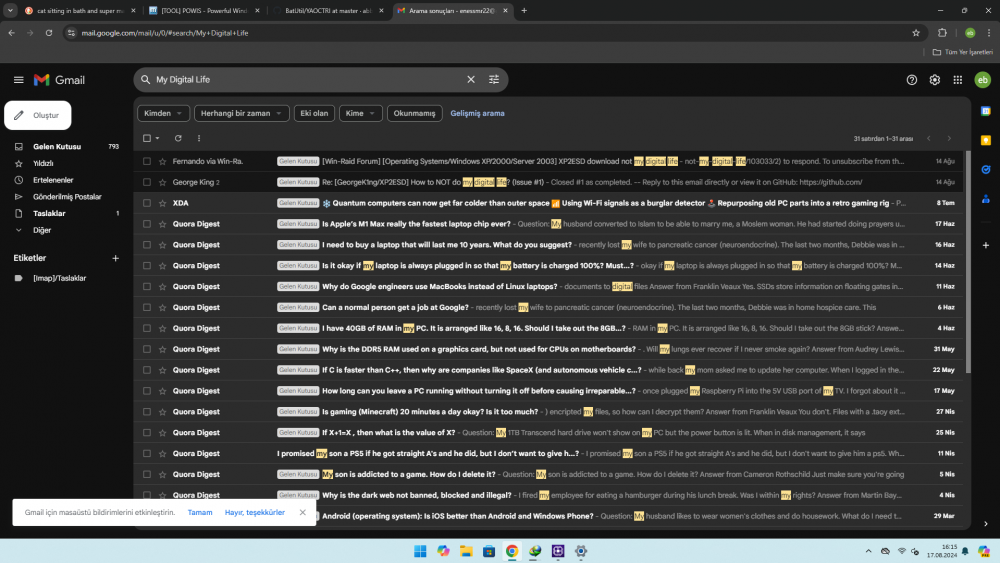The image size is (1000, 563).
Task: Check the Minecraft gaming email checkbox
Action: click(x=147, y=411)
